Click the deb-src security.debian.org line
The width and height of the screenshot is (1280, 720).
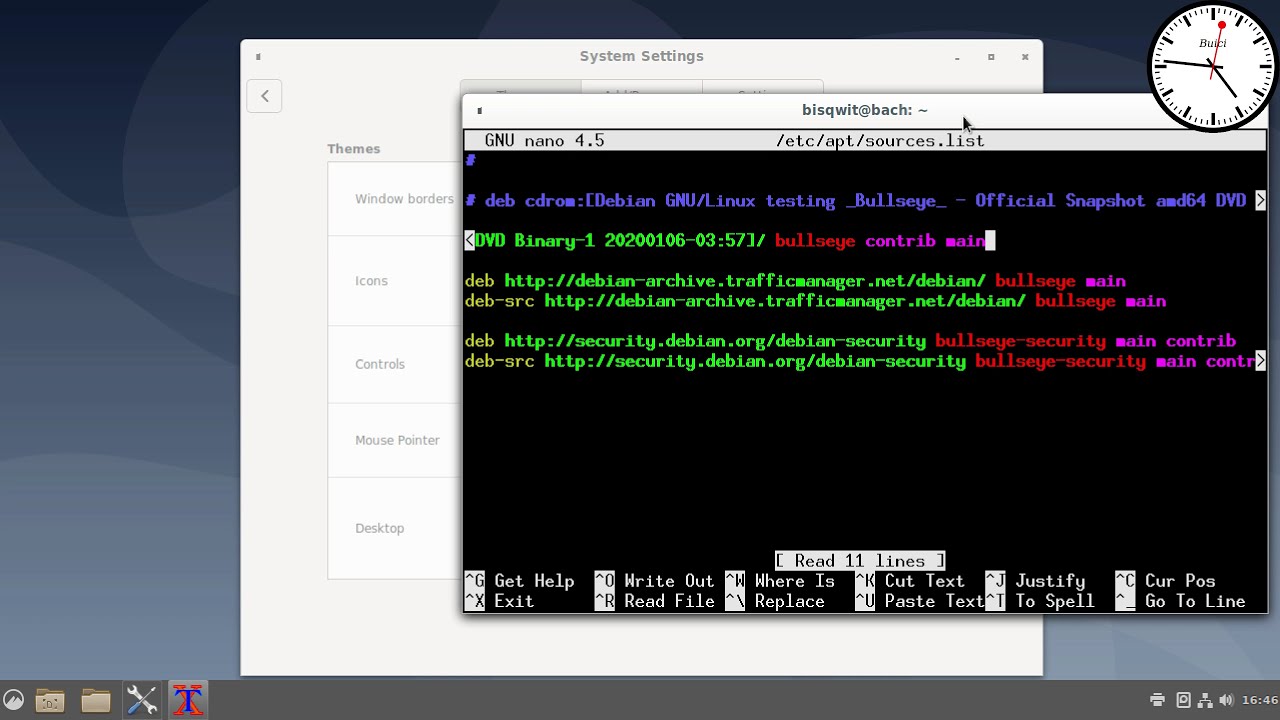coord(865,361)
